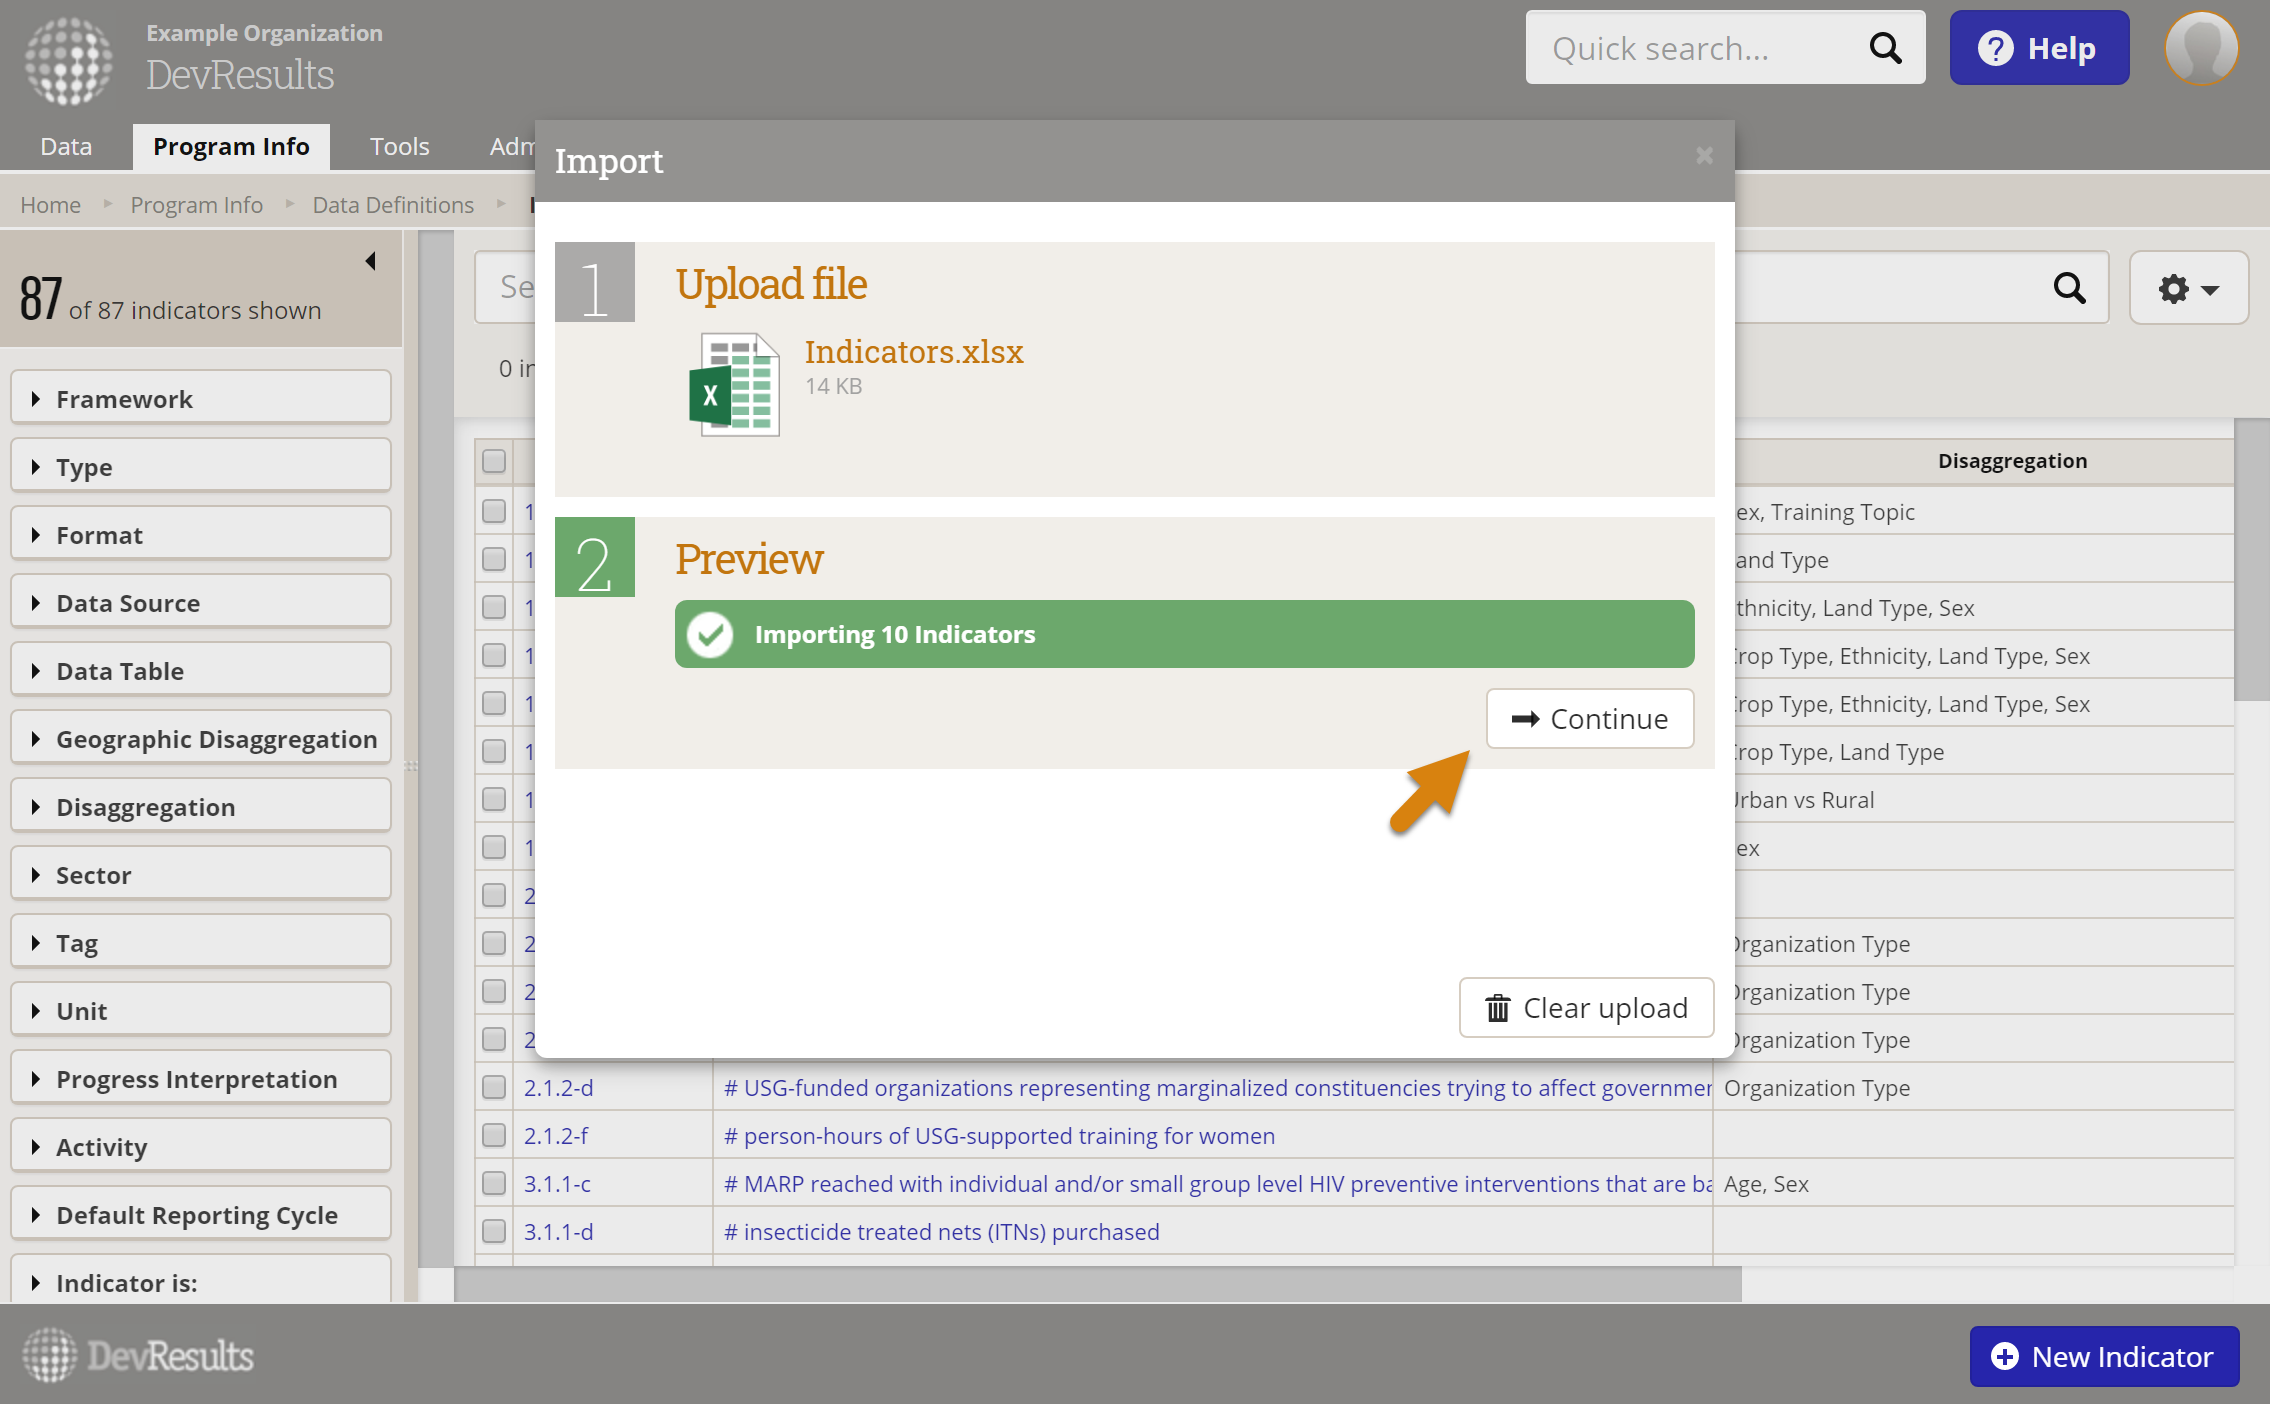This screenshot has width=2270, height=1404.
Task: Click the horizontal scrollbar below the table
Action: [x=1097, y=1283]
